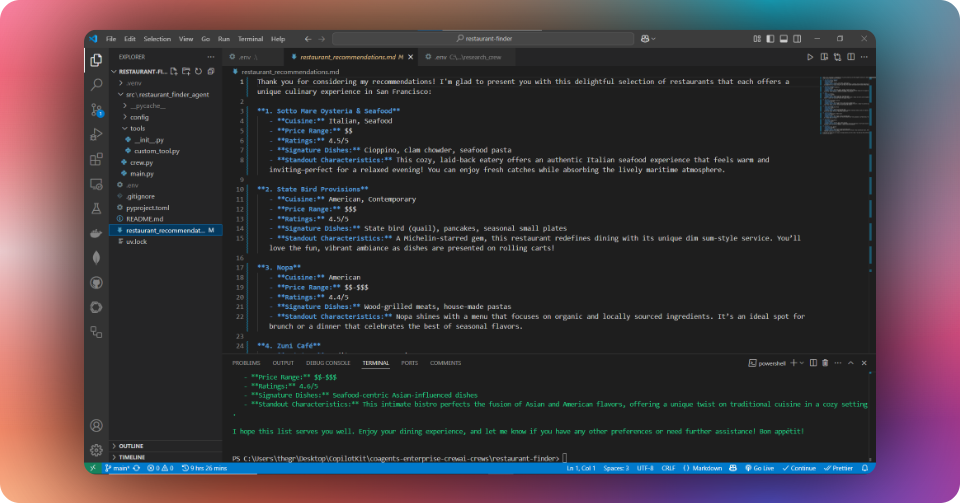Split the terminal panel
Screen dimensions: 960x503
click(x=813, y=363)
